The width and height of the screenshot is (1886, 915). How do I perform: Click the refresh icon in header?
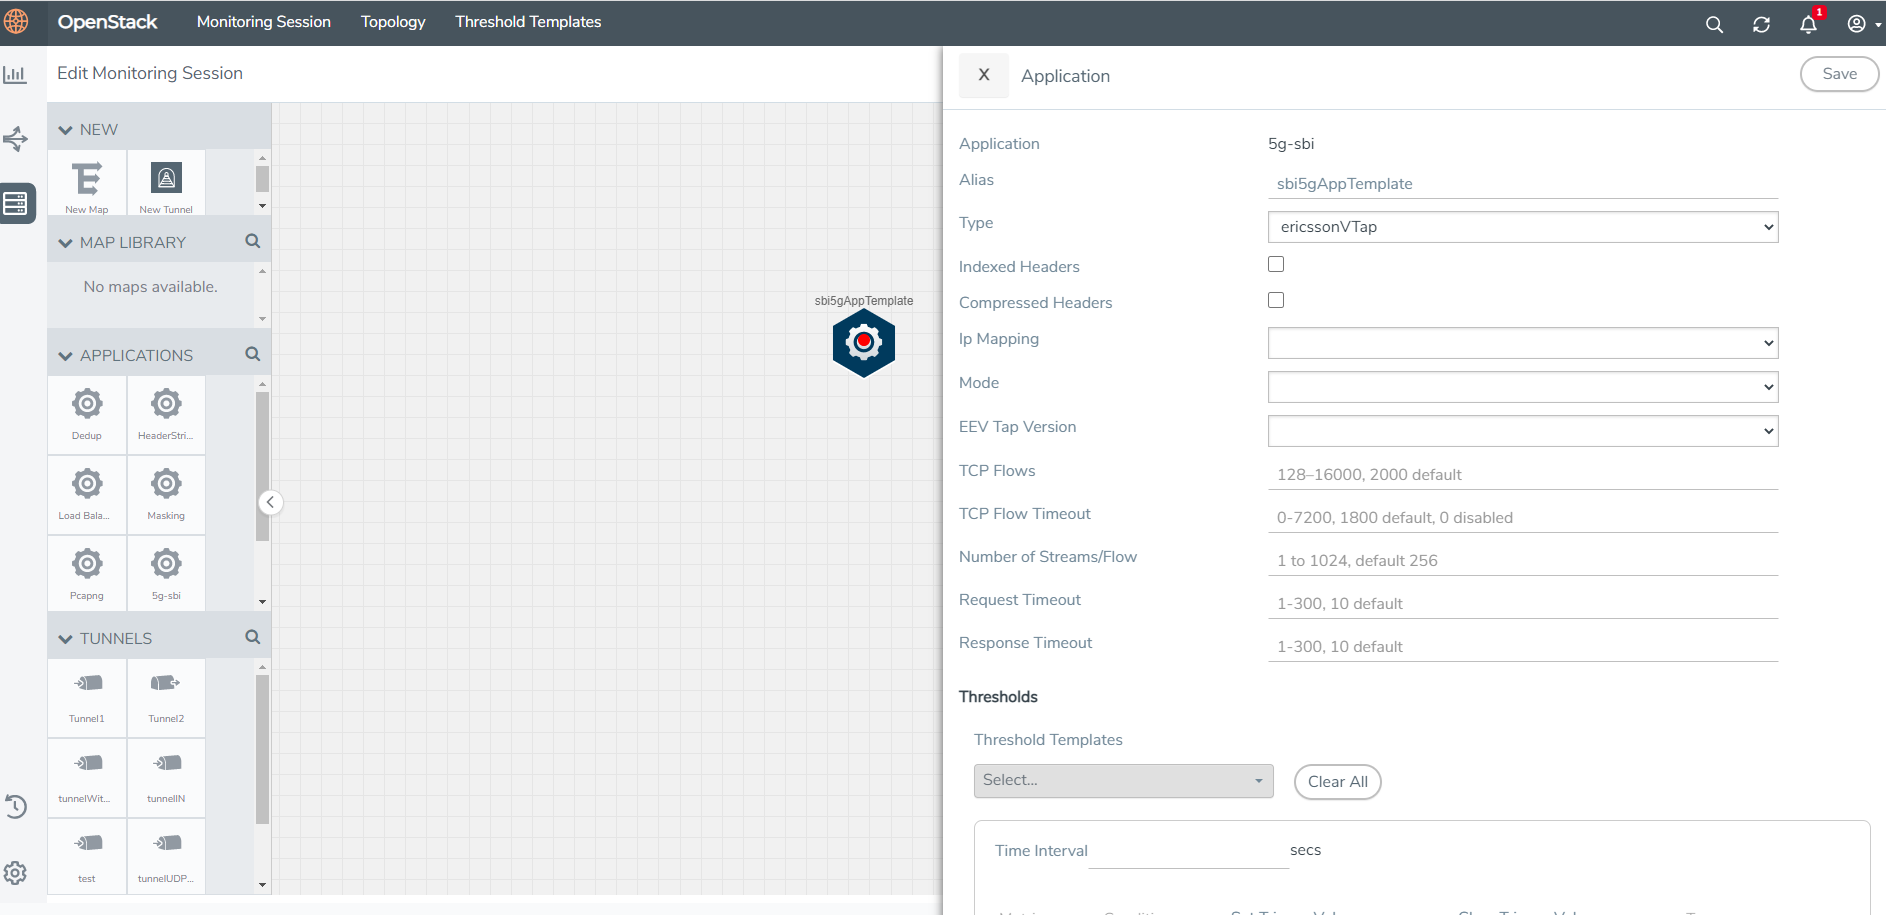(1761, 24)
